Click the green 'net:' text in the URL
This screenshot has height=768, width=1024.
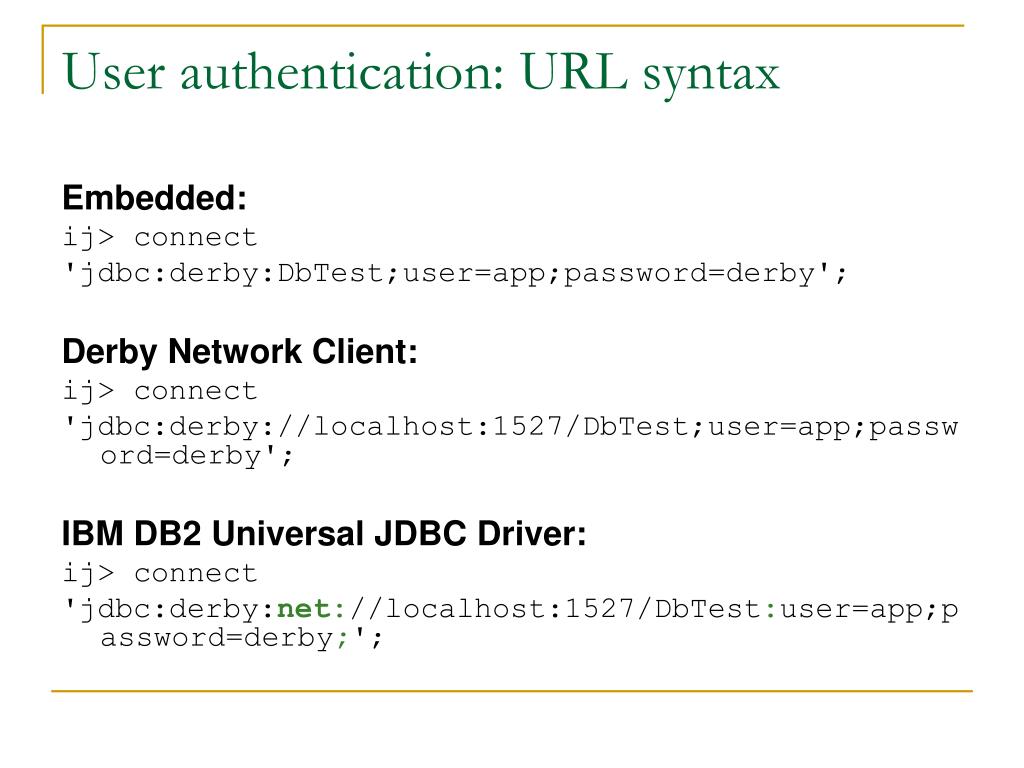312,609
